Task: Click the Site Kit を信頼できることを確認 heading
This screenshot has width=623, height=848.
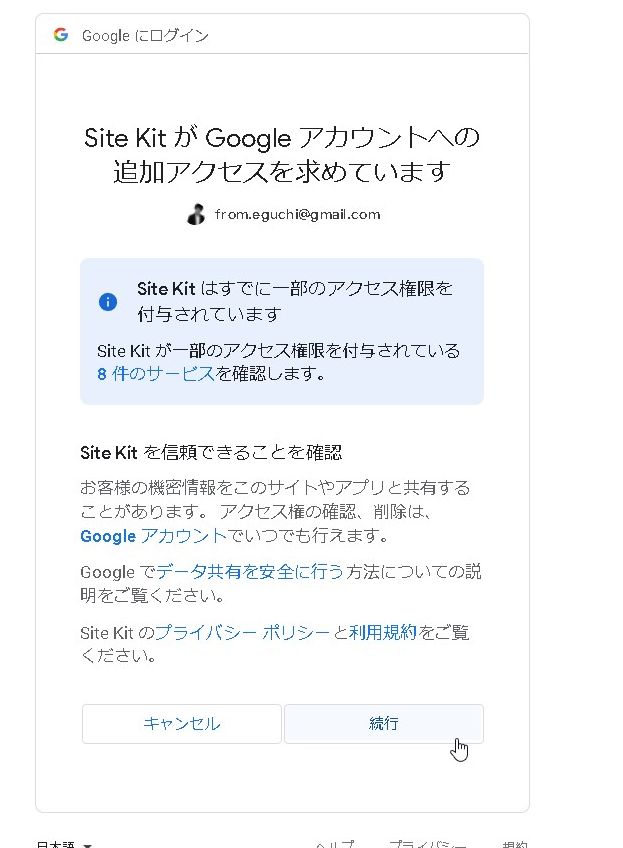Action: [211, 453]
